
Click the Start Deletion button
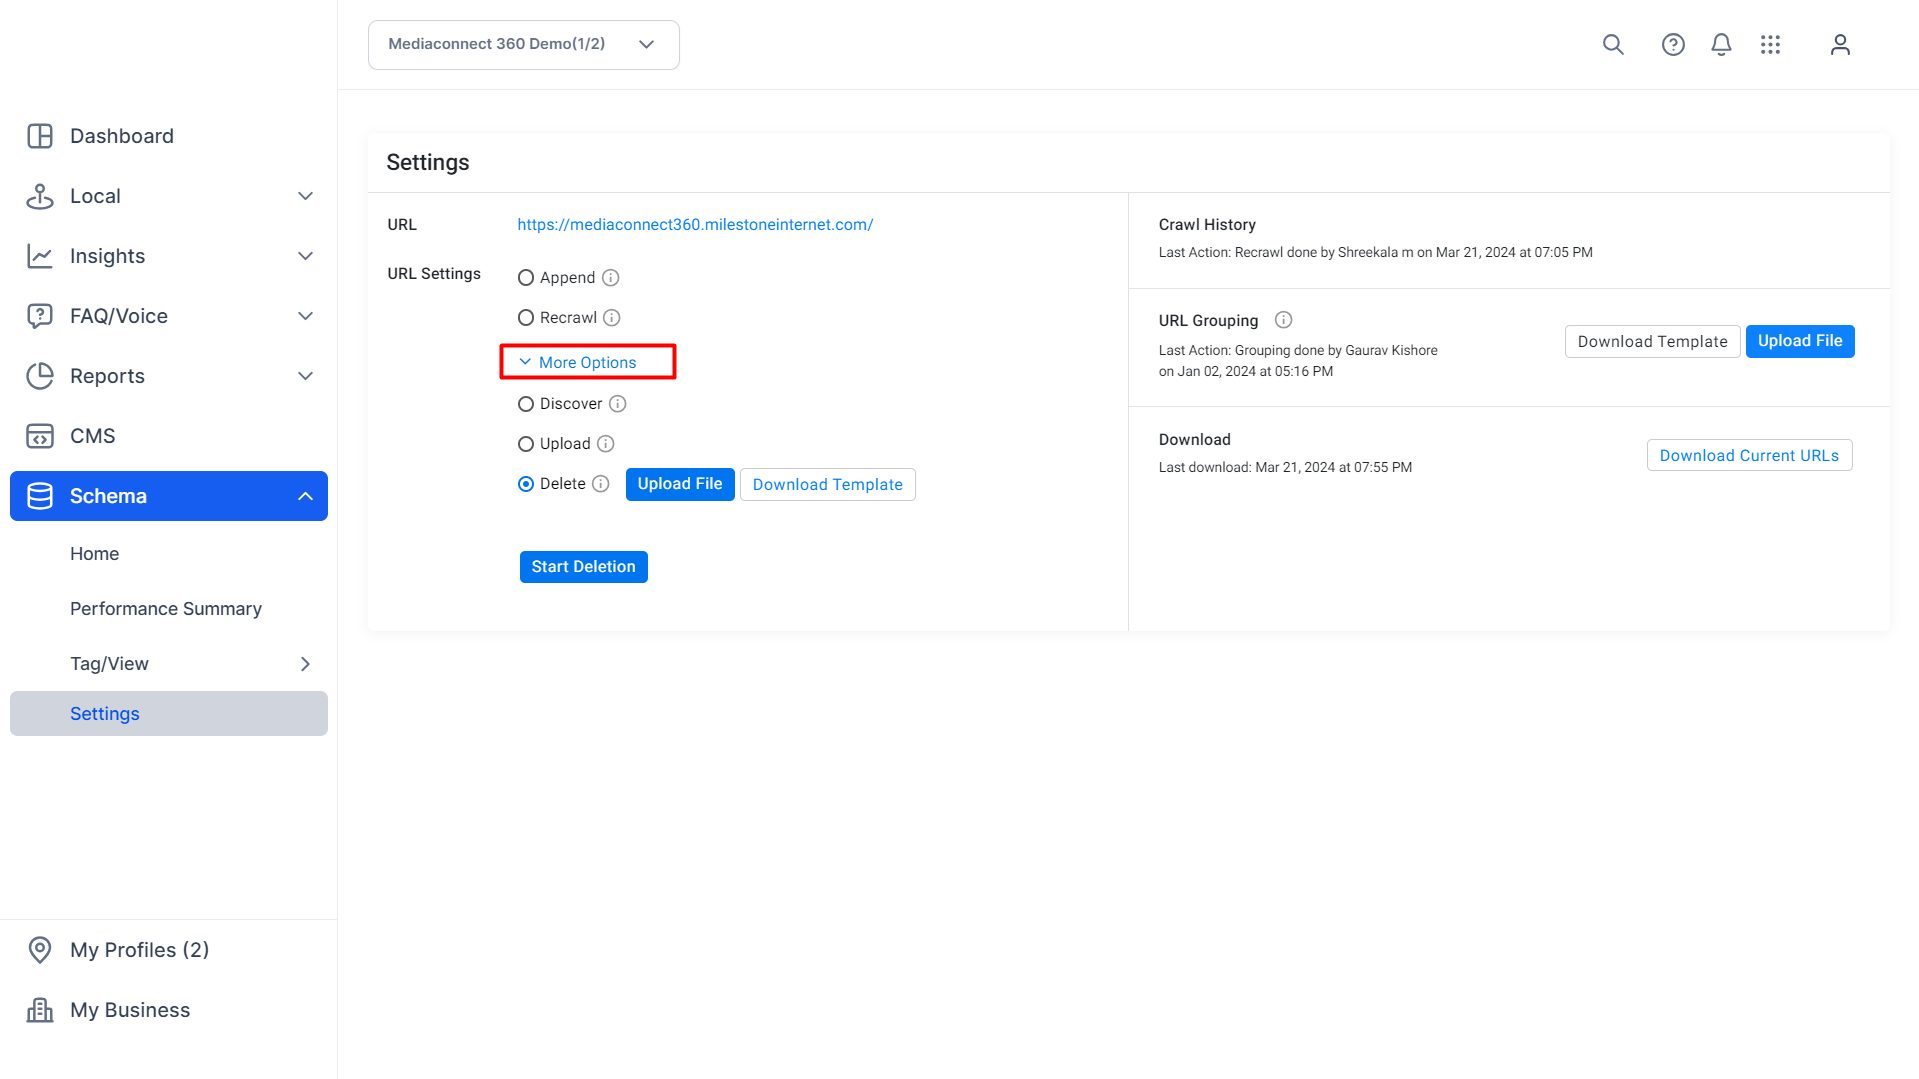pyautogui.click(x=584, y=567)
